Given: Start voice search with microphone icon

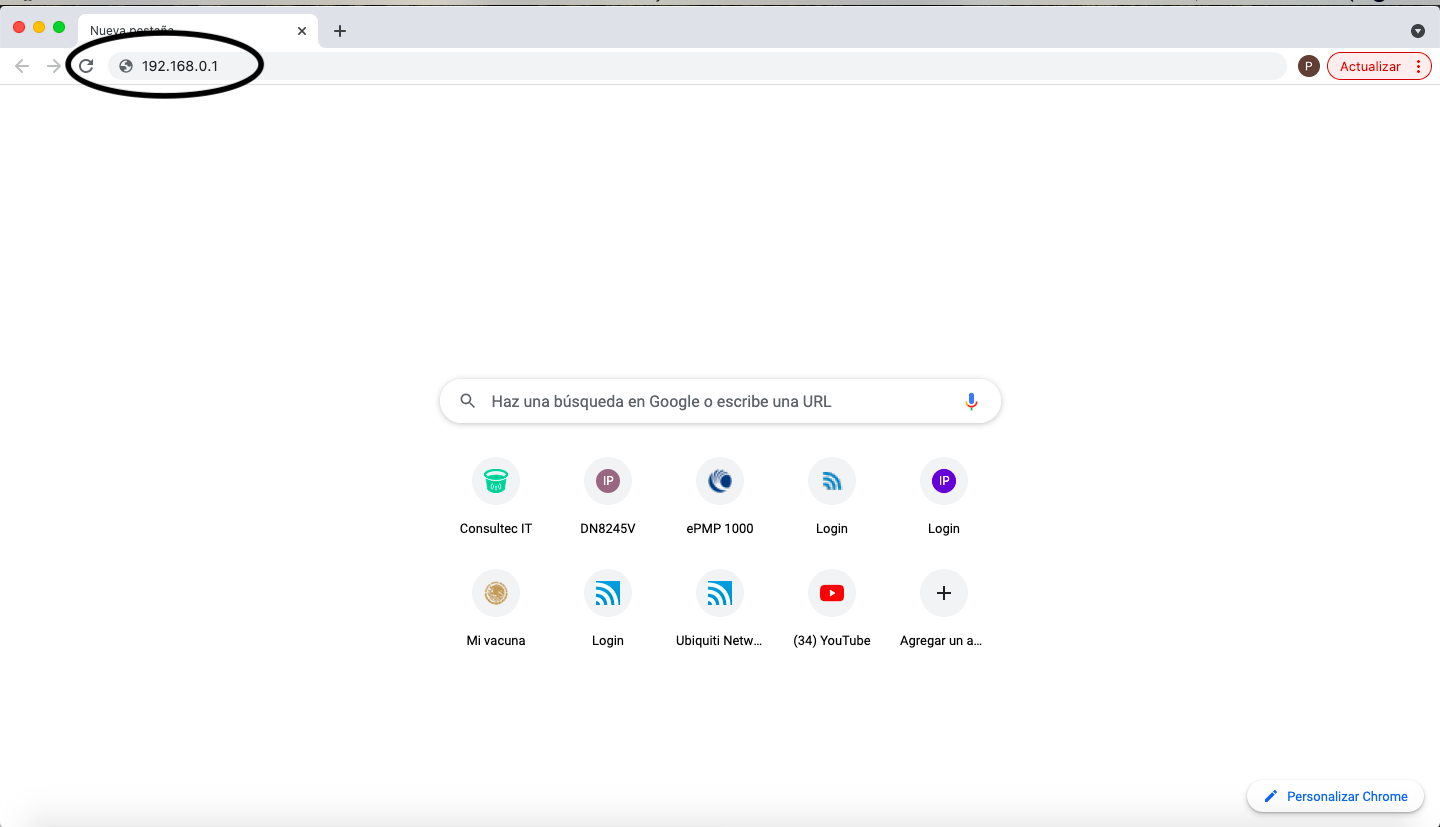Looking at the screenshot, I should (970, 401).
